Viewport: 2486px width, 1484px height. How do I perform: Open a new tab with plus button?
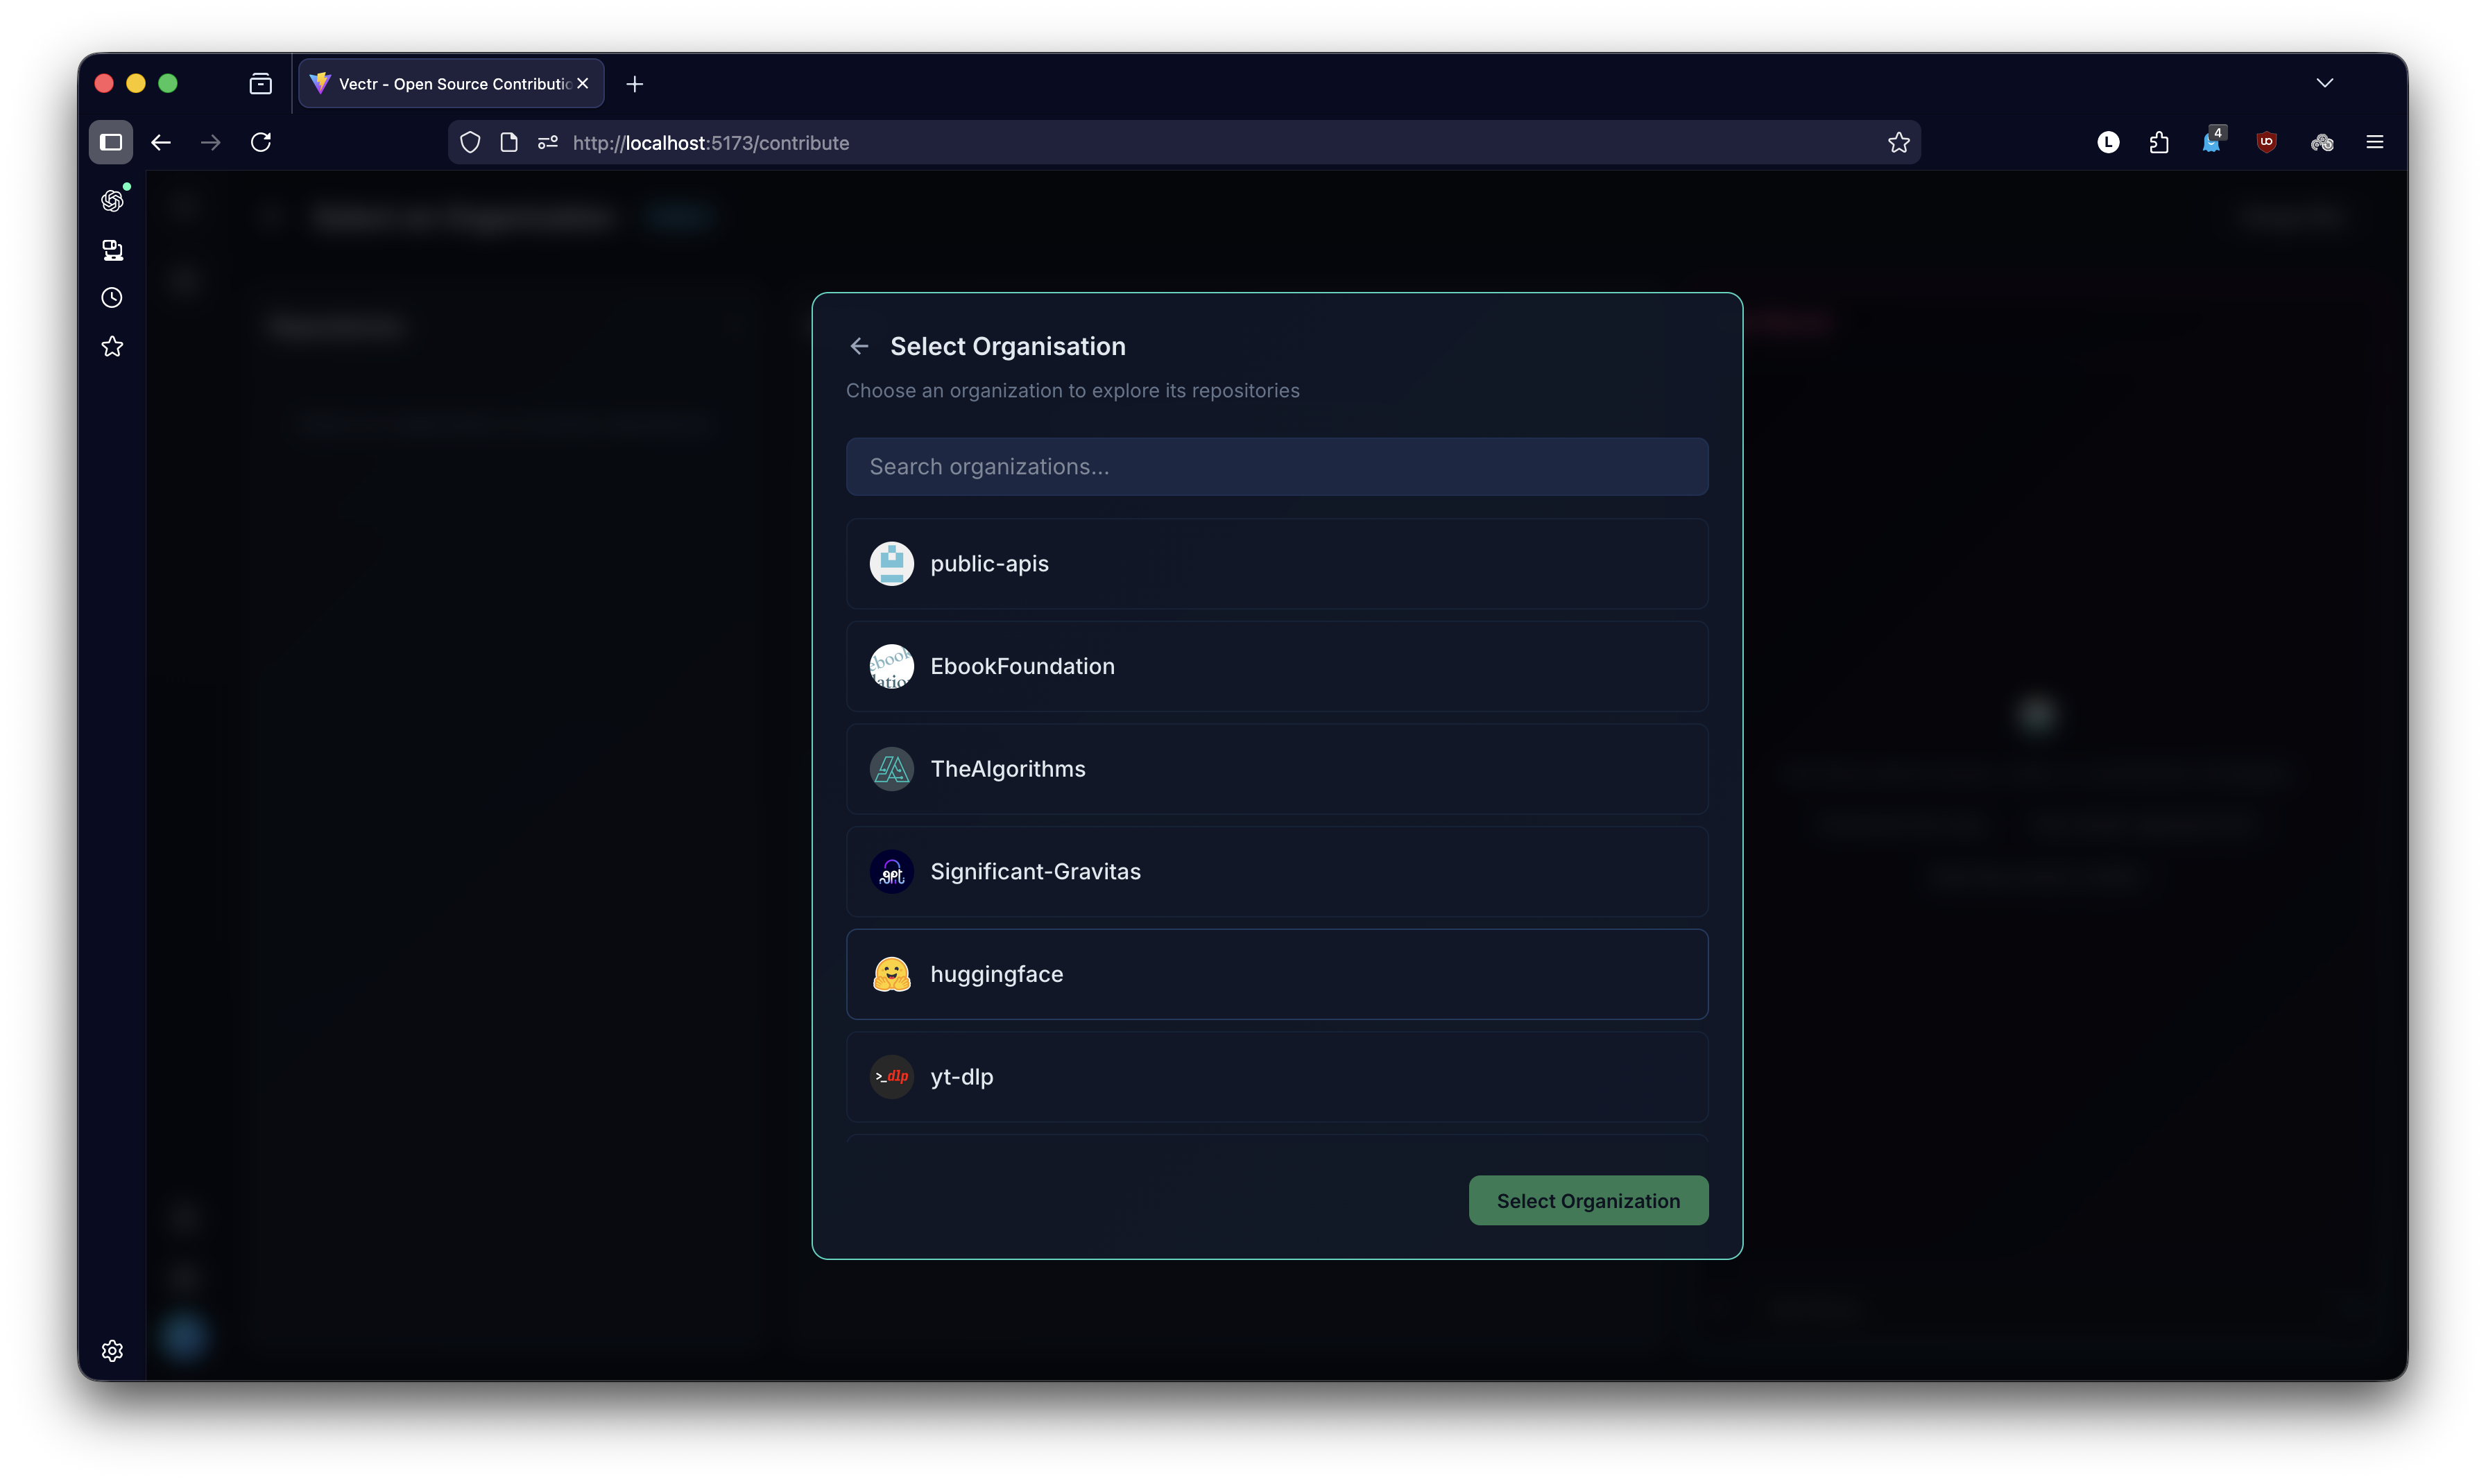click(x=634, y=84)
